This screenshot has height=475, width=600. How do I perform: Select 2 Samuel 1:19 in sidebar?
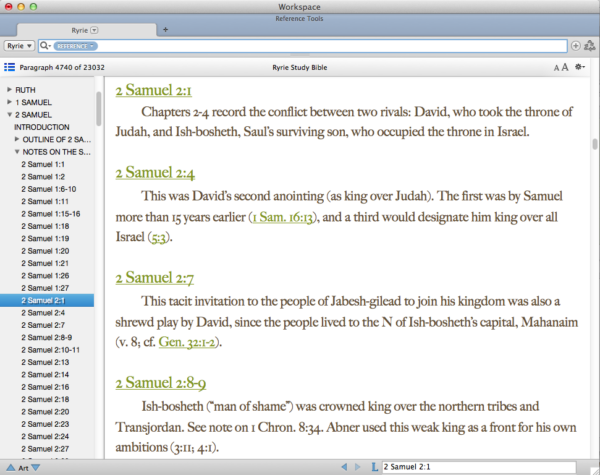pyautogui.click(x=45, y=238)
